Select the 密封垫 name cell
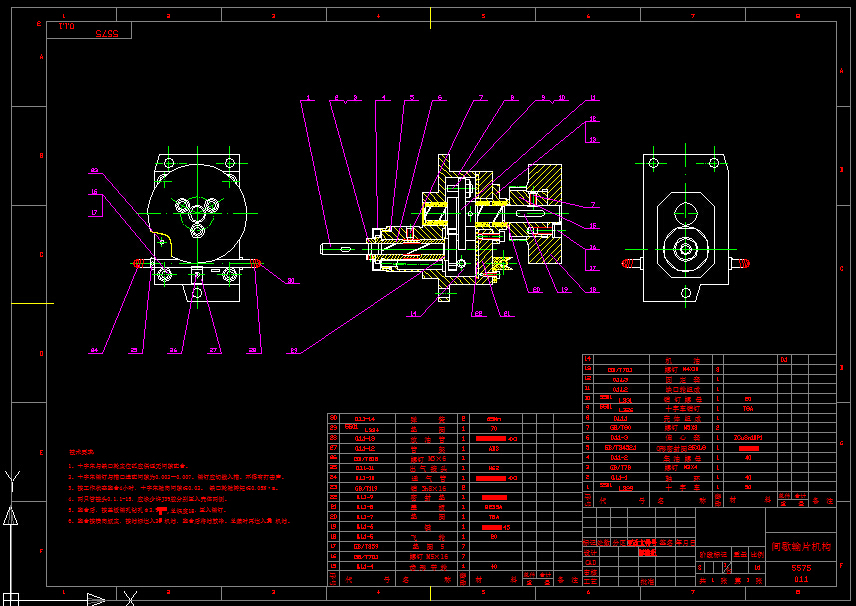 point(429,498)
